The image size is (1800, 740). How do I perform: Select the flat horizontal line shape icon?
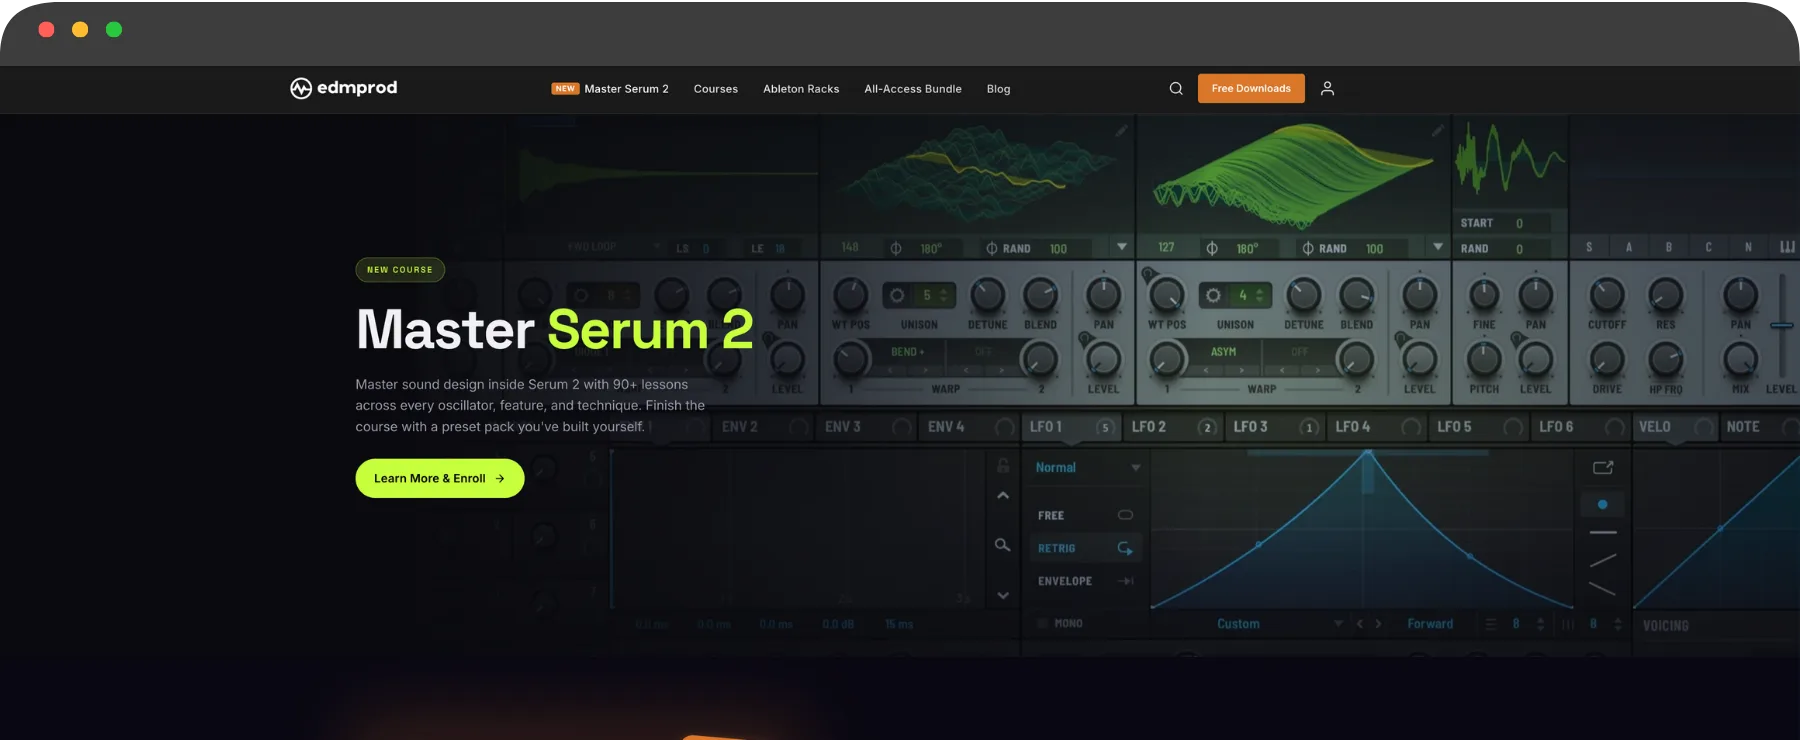click(1603, 532)
